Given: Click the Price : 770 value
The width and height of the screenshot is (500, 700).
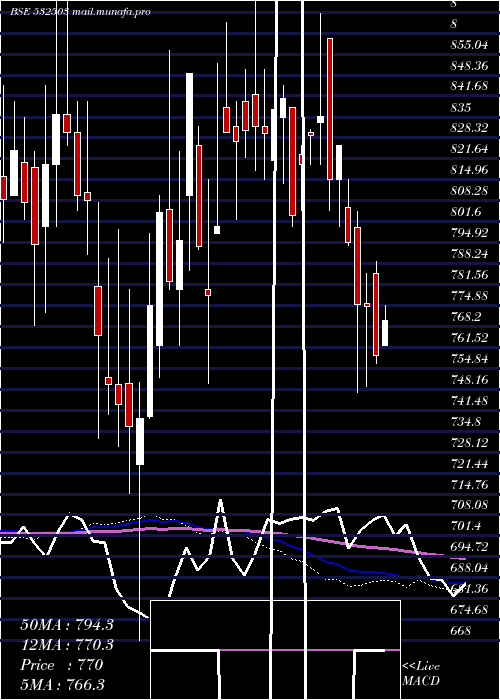Looking at the screenshot, I should point(62,665).
